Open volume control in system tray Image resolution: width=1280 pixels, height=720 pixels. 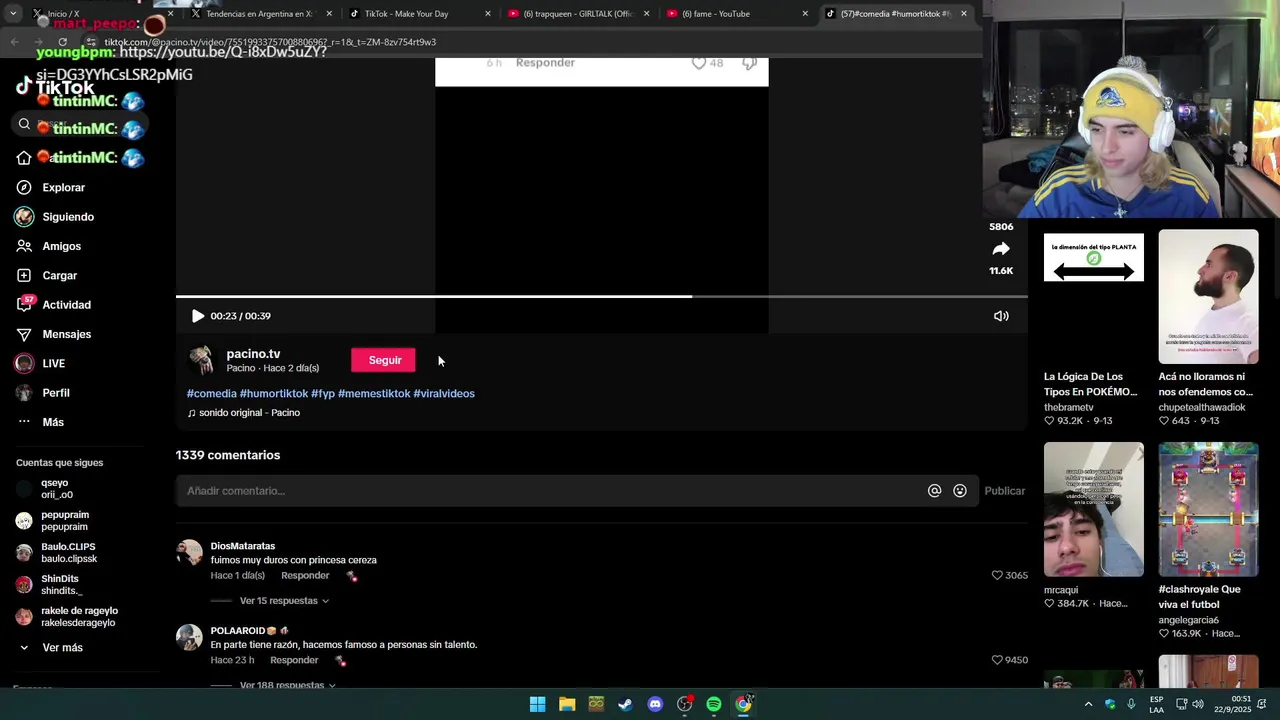click(x=1198, y=704)
